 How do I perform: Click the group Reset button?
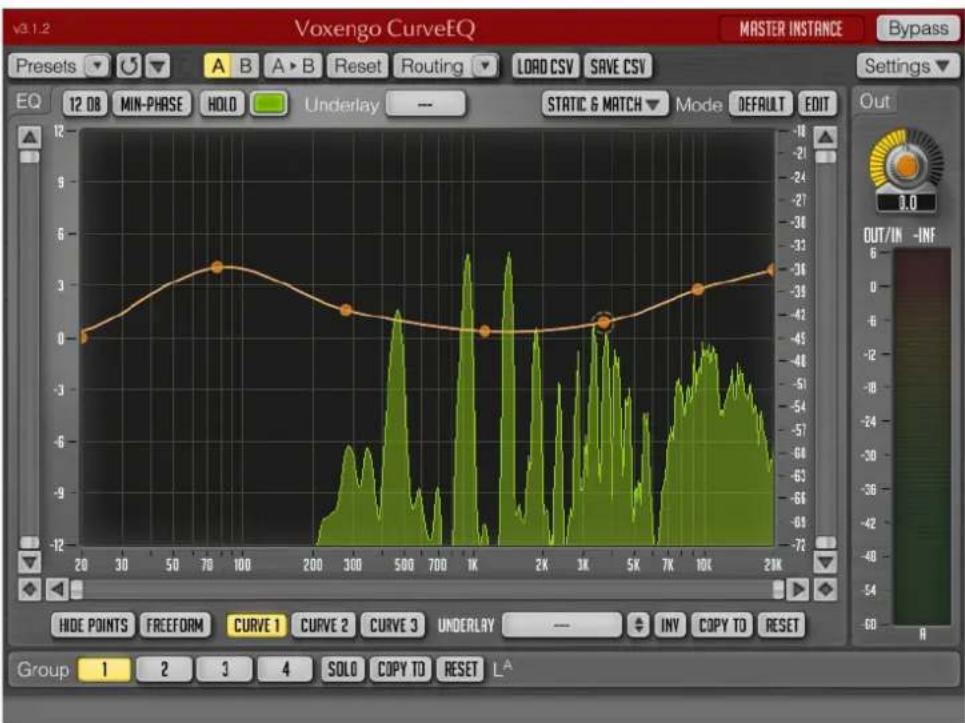click(x=460, y=669)
